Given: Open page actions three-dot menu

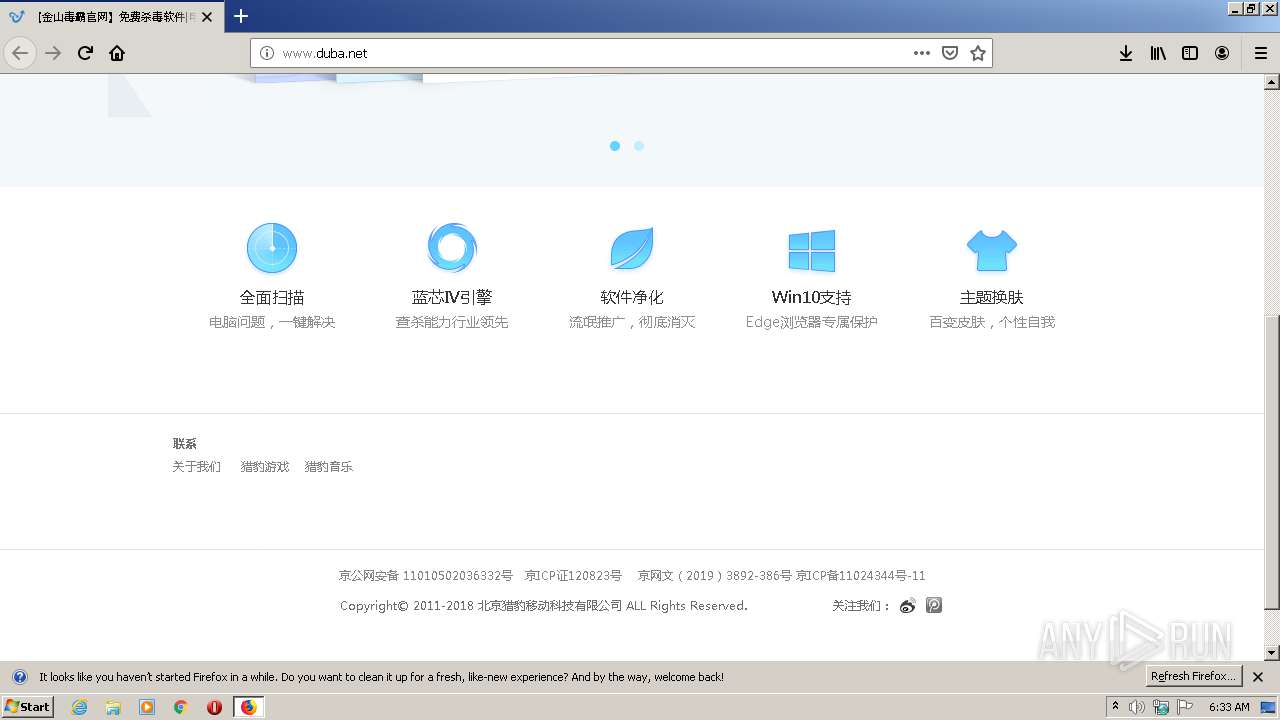Looking at the screenshot, I should pyautogui.click(x=922, y=53).
